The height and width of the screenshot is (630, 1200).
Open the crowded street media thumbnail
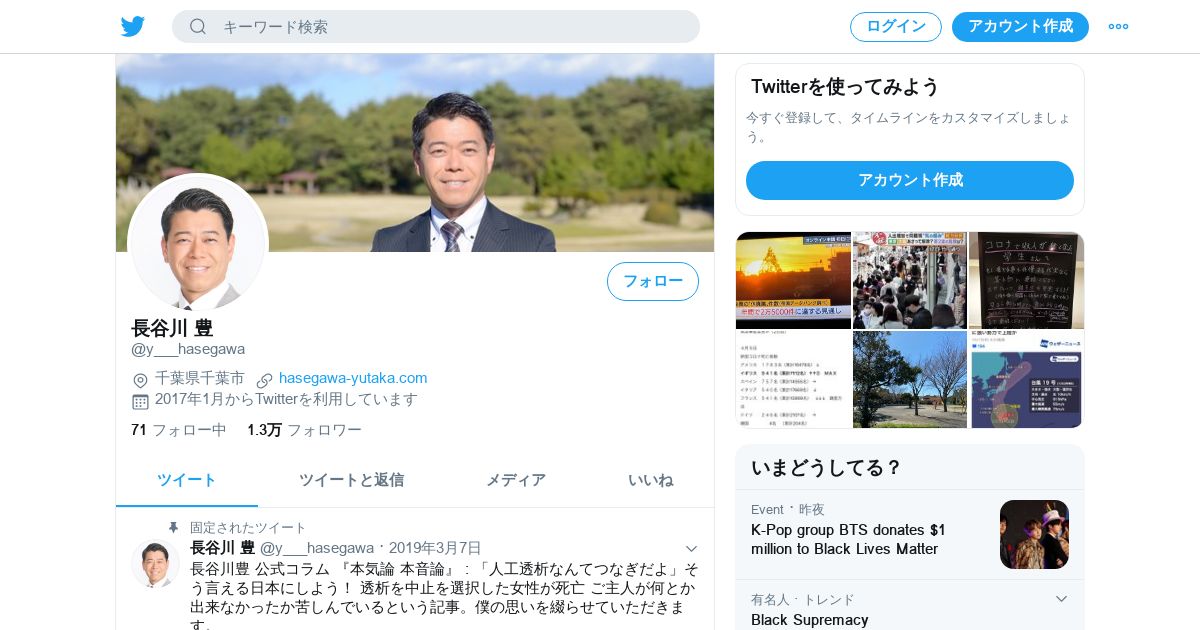tap(910, 280)
